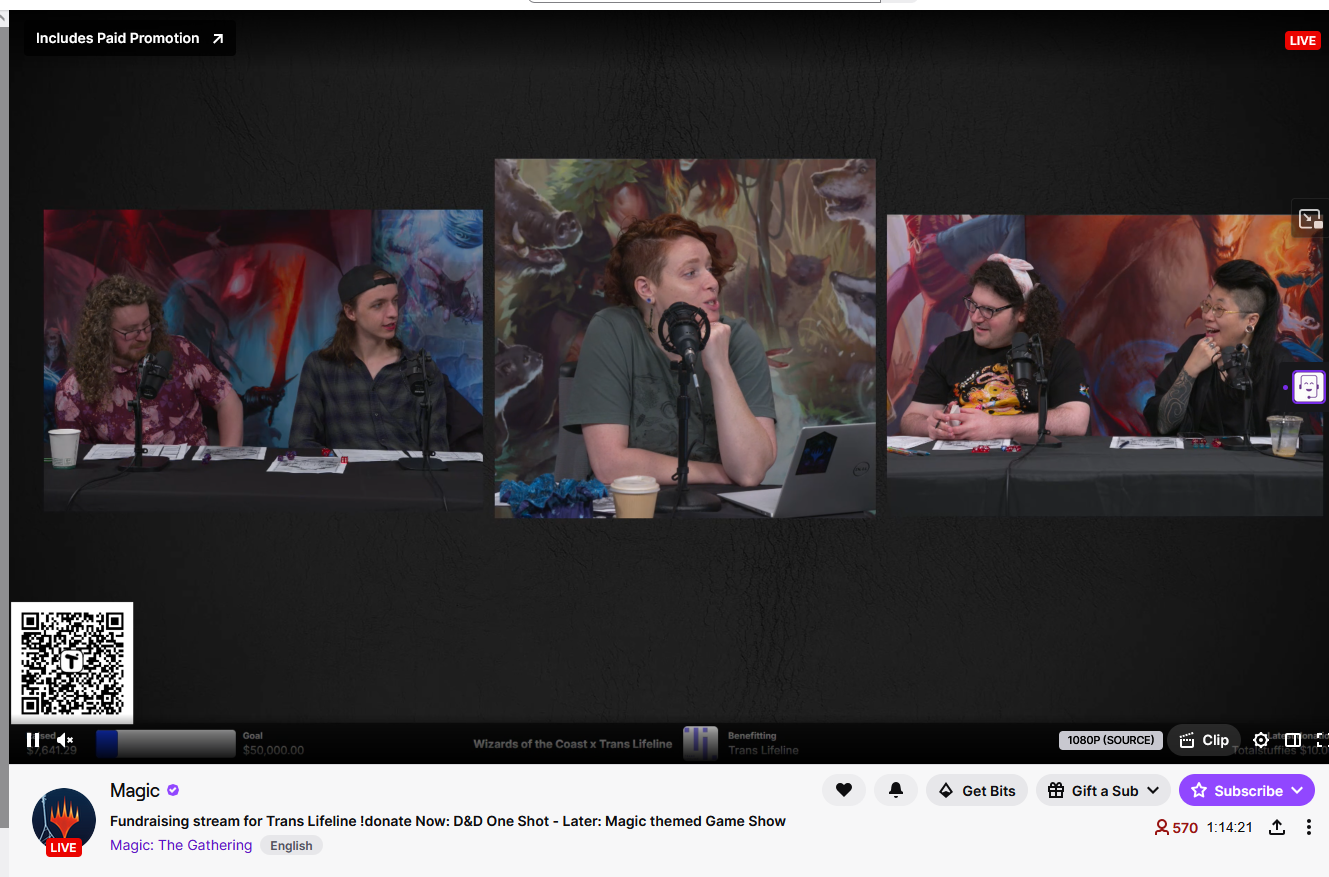Image resolution: width=1329 pixels, height=877 pixels.
Task: Unmute the stream audio
Action: point(65,740)
